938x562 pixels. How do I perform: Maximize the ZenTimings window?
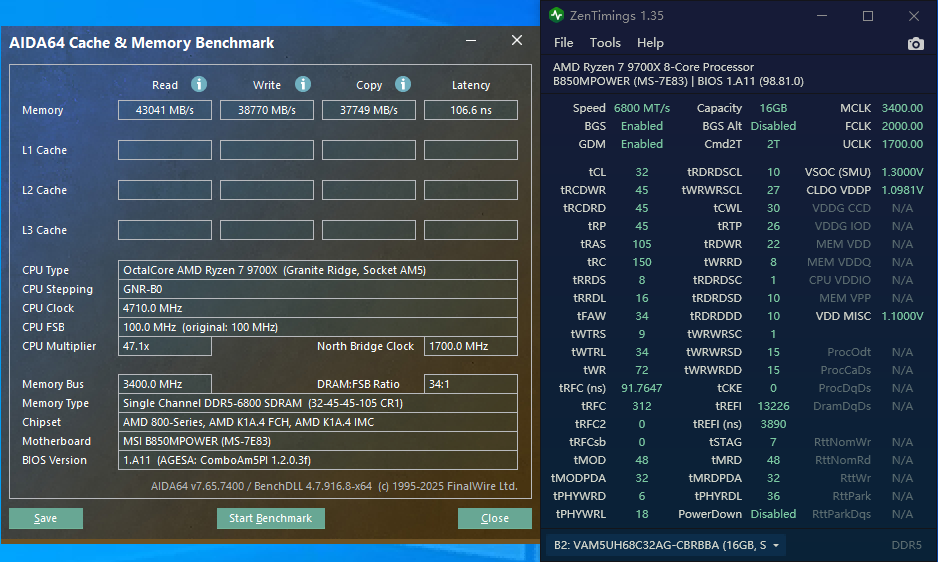[867, 16]
